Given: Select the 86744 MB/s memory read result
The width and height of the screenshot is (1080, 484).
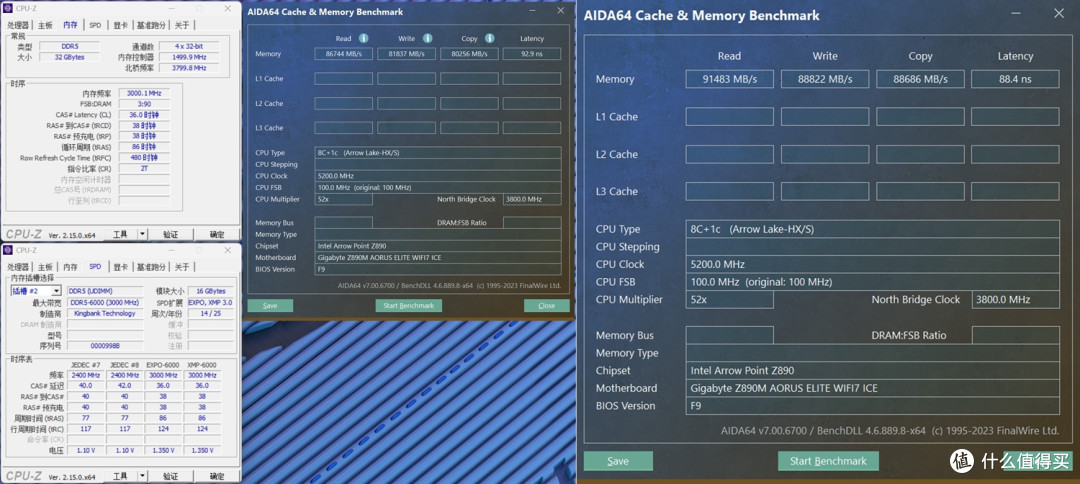Looking at the screenshot, I should pos(344,54).
